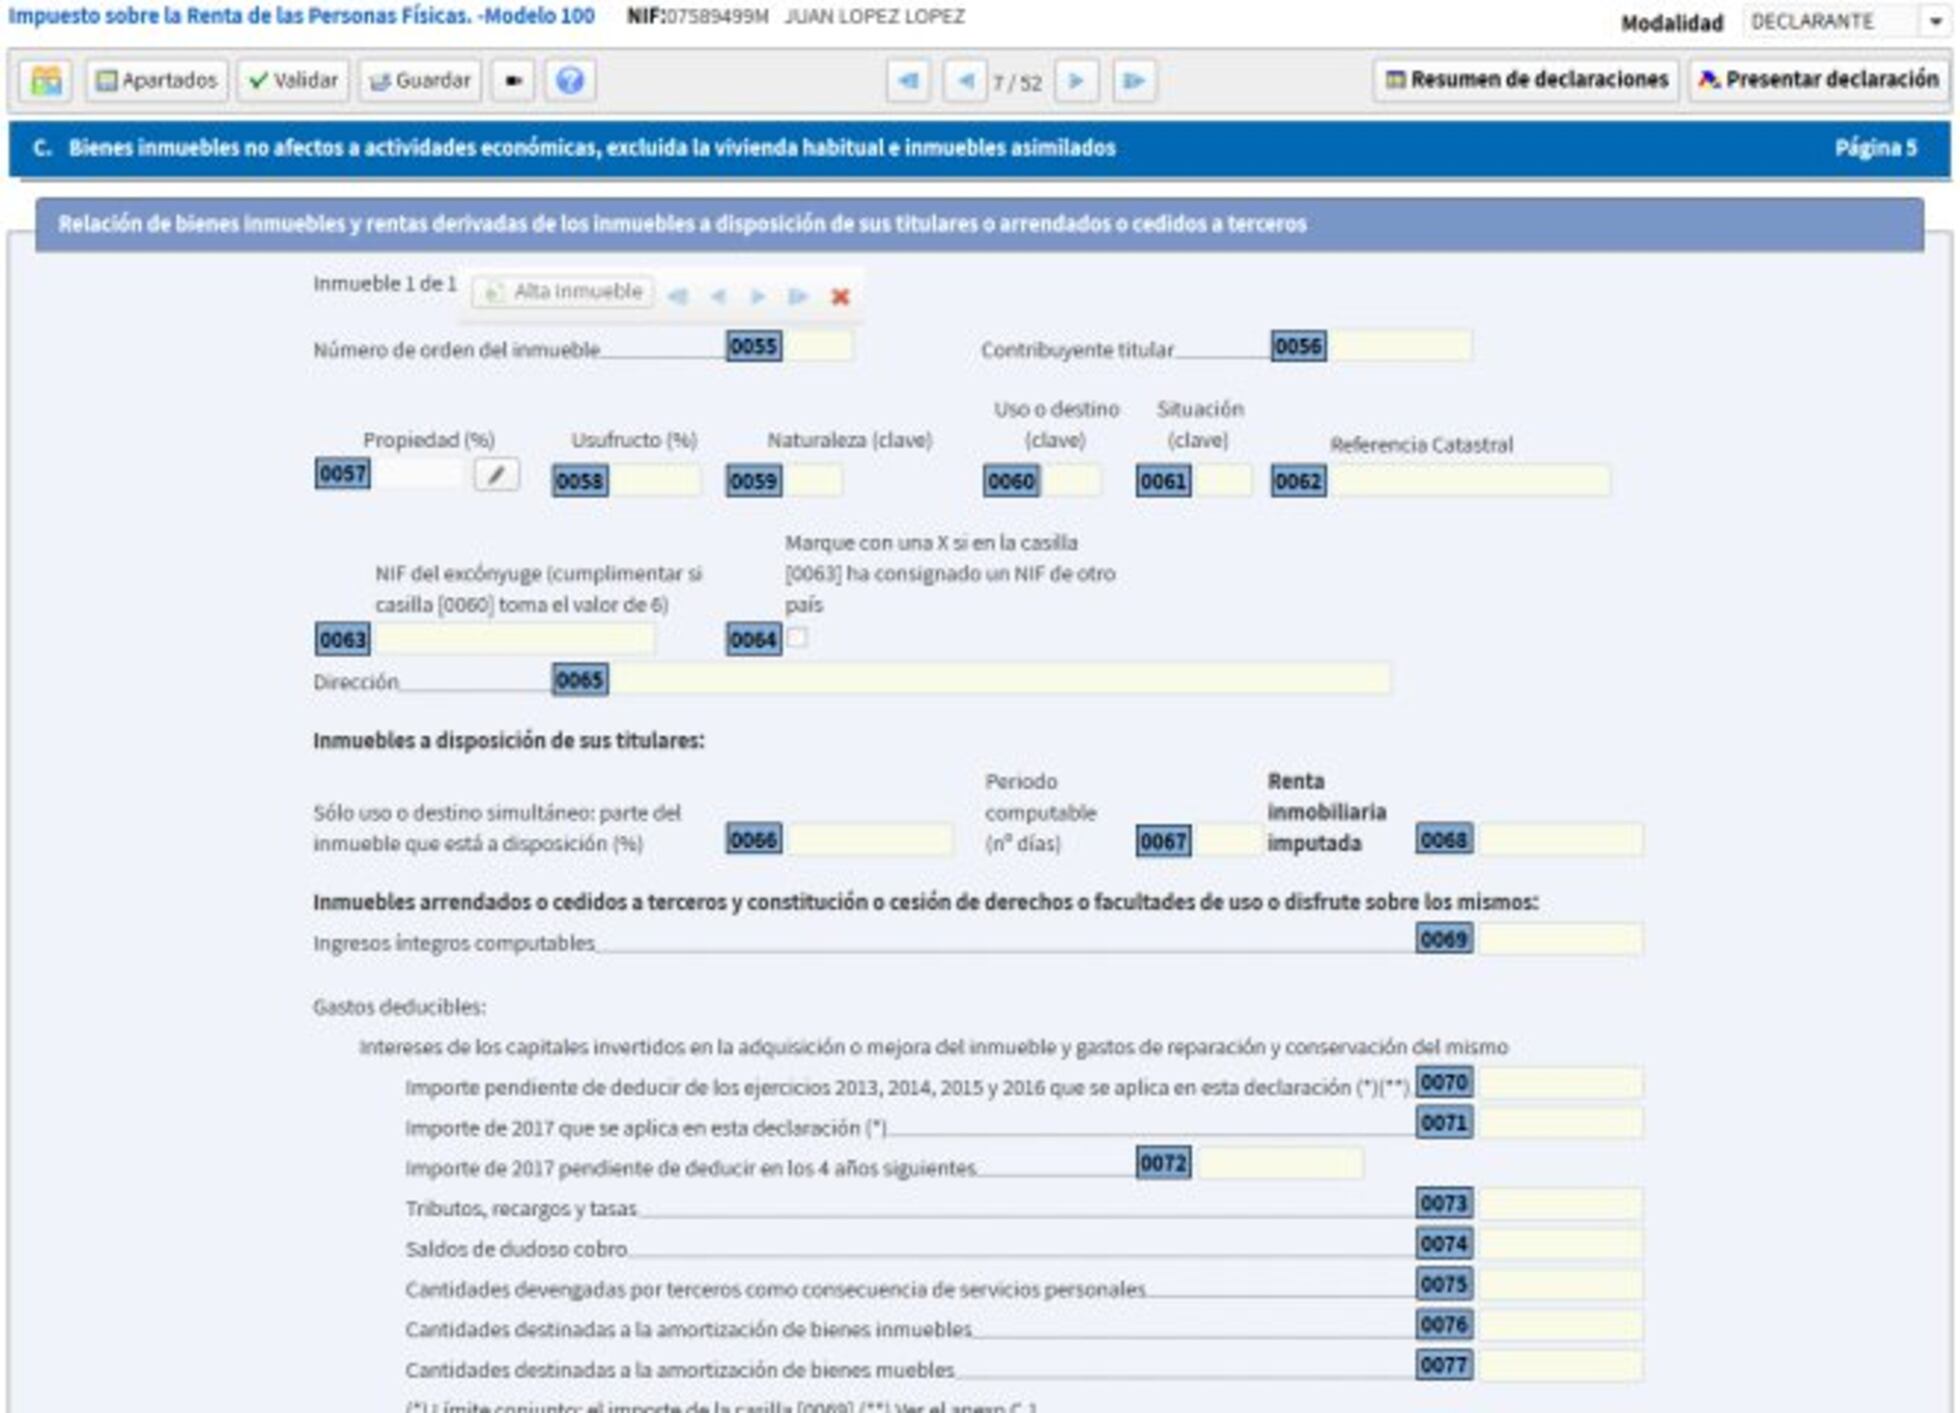
Task: Click field 0077 for amortización de bienes muebles
Action: (x=1559, y=1365)
